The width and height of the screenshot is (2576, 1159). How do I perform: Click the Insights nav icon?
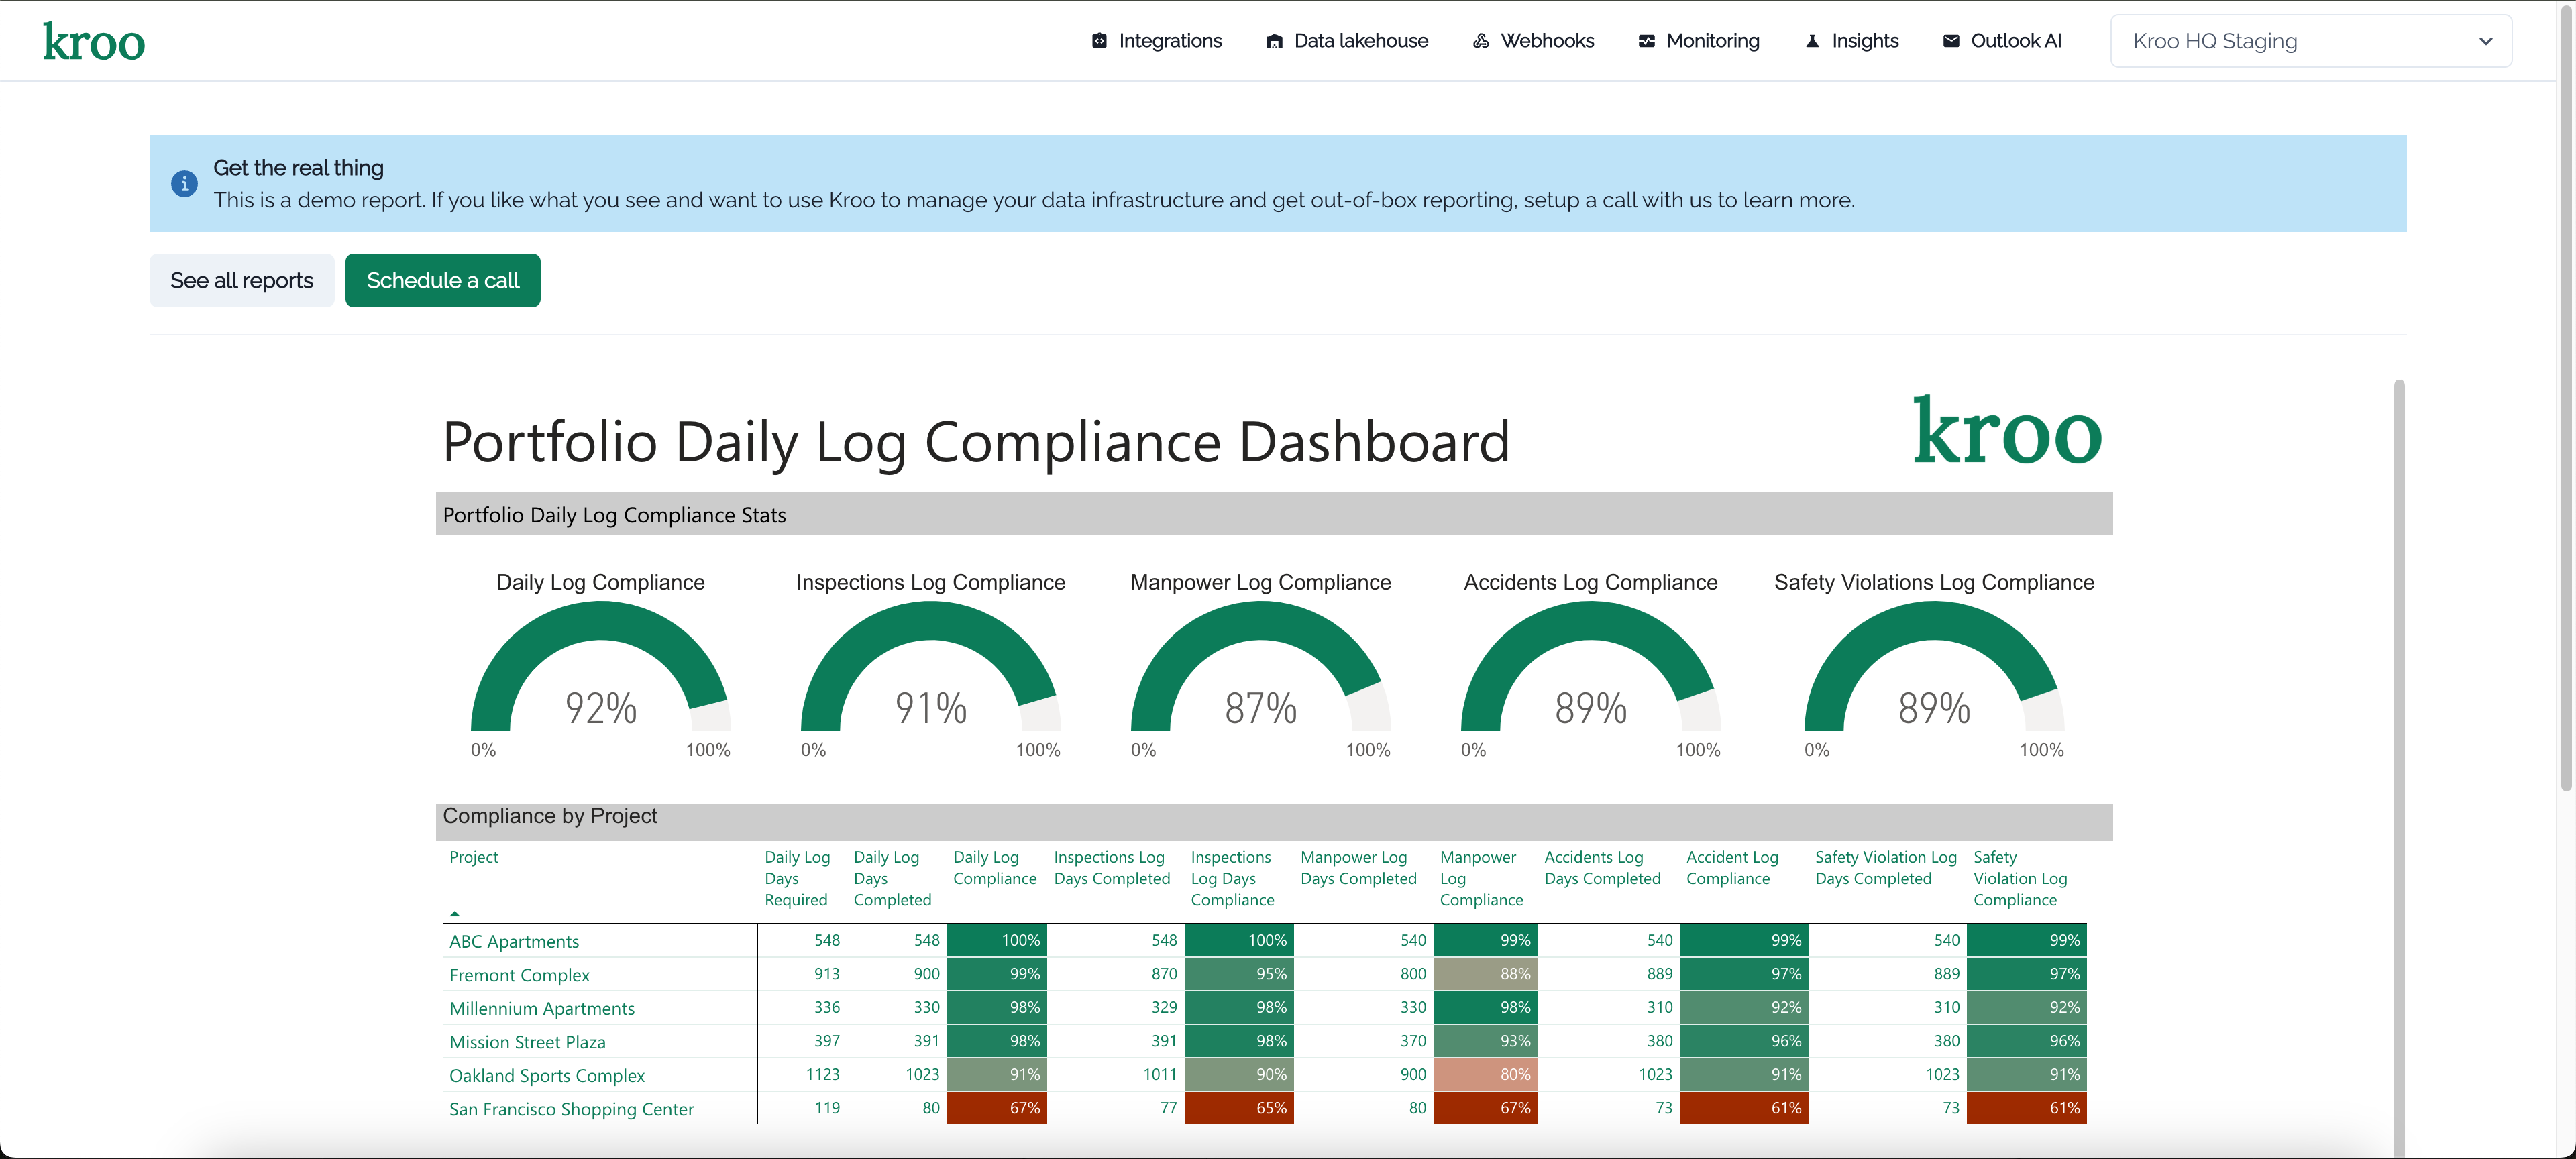[x=1812, y=41]
